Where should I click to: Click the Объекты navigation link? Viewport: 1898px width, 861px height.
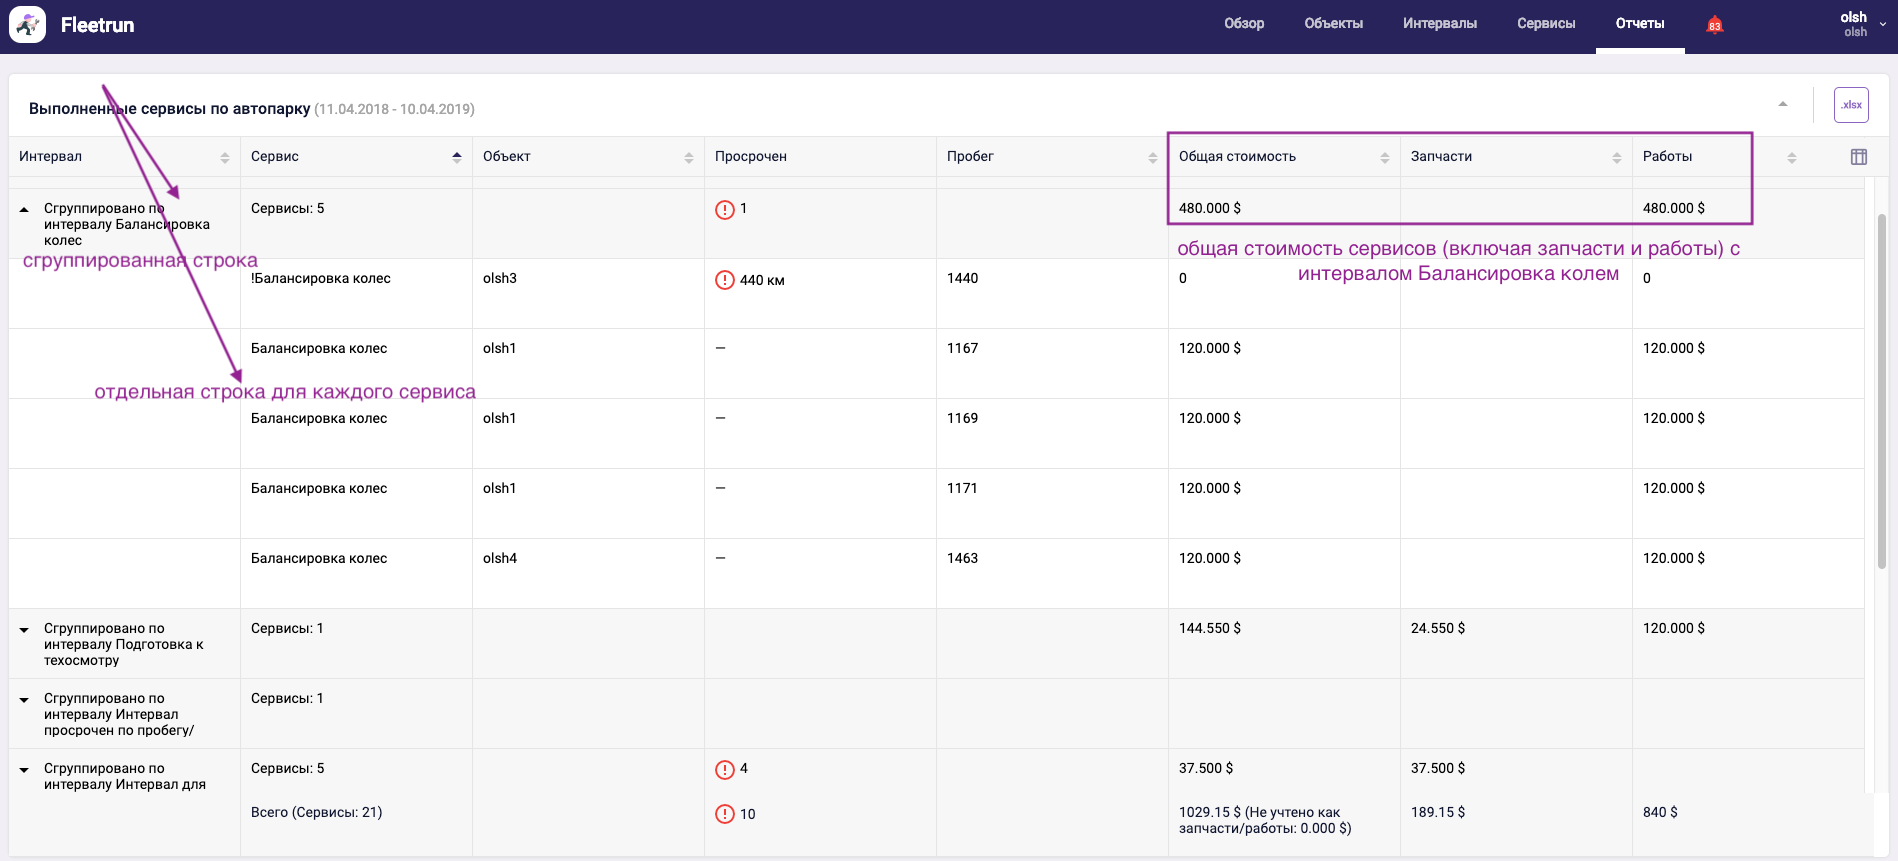pos(1333,24)
